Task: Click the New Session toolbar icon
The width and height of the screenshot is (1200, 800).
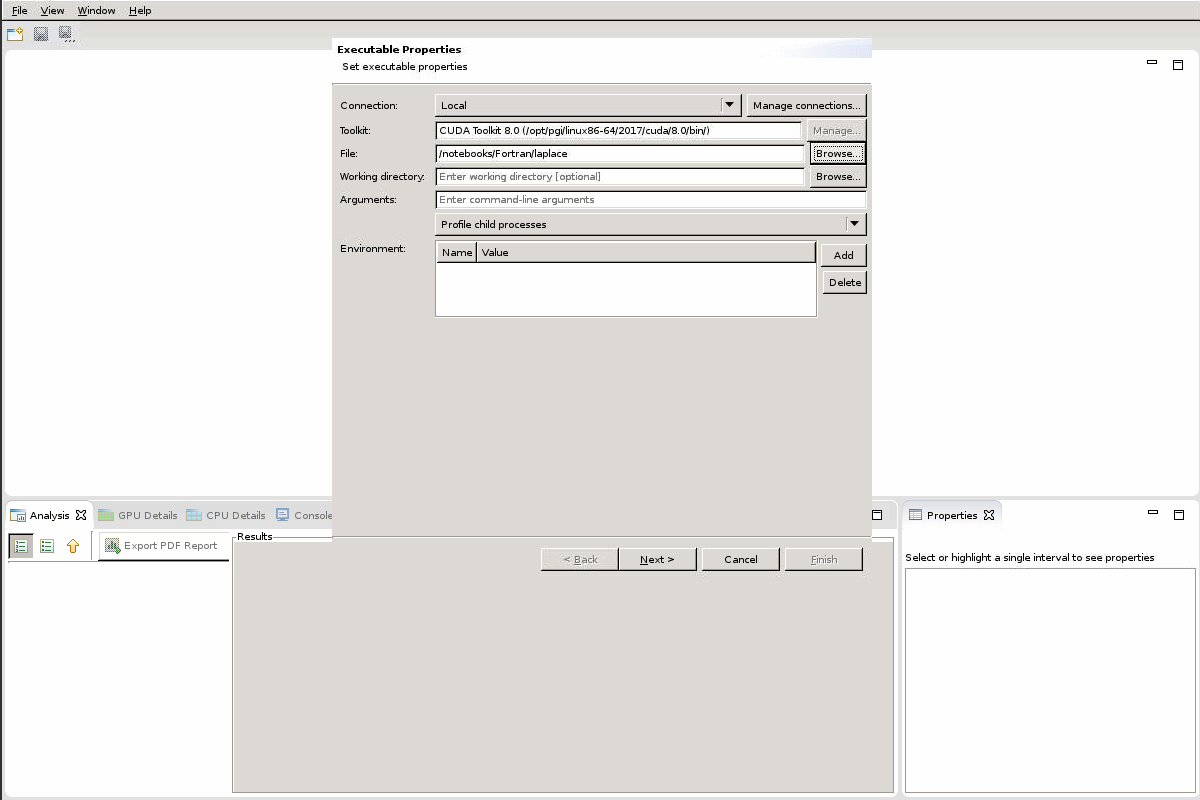Action: [x=15, y=34]
